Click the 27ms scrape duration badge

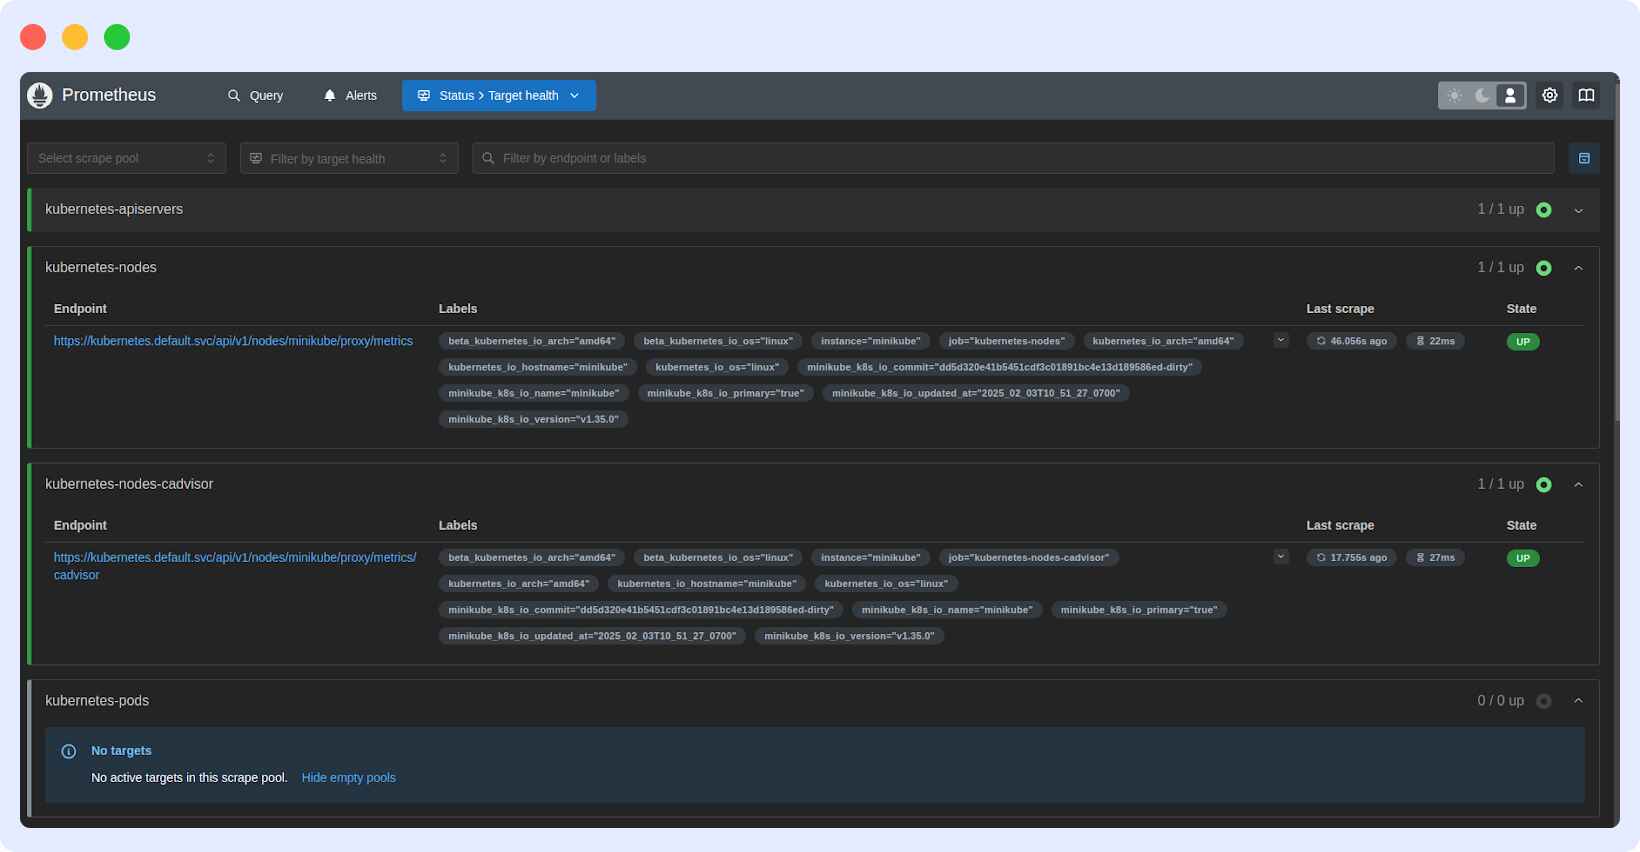pyautogui.click(x=1435, y=557)
